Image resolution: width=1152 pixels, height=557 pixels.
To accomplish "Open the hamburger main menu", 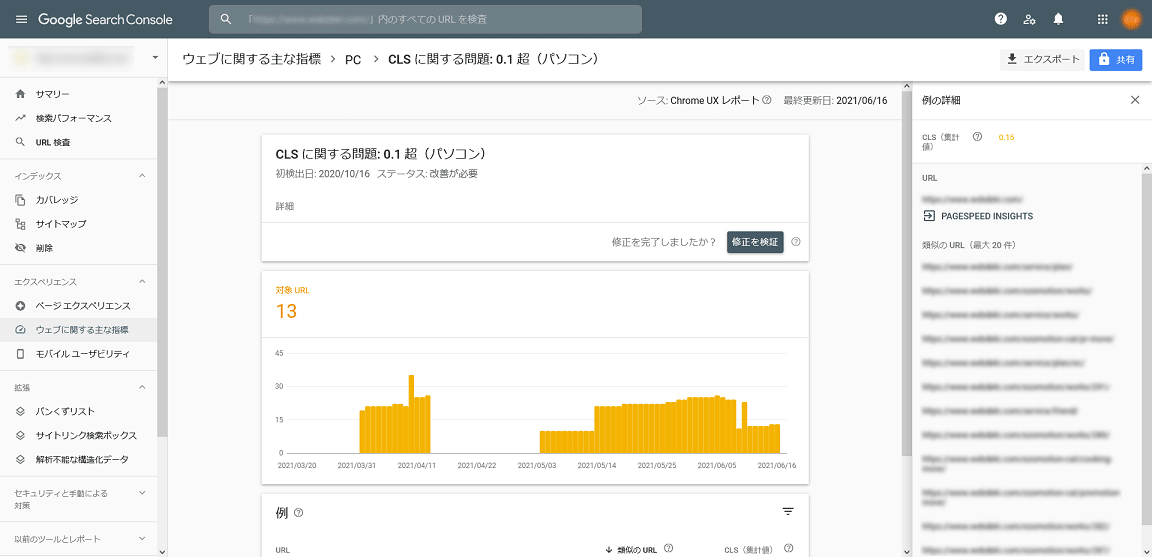I will pos(21,19).
